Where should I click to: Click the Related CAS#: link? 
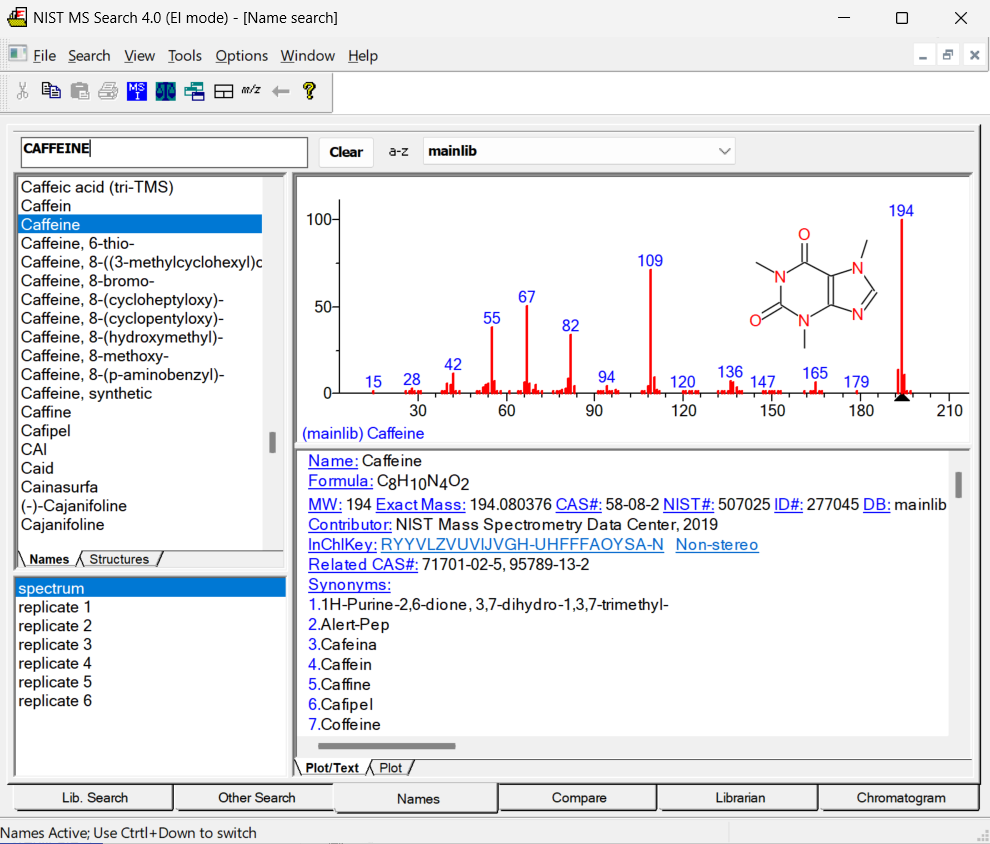363,564
